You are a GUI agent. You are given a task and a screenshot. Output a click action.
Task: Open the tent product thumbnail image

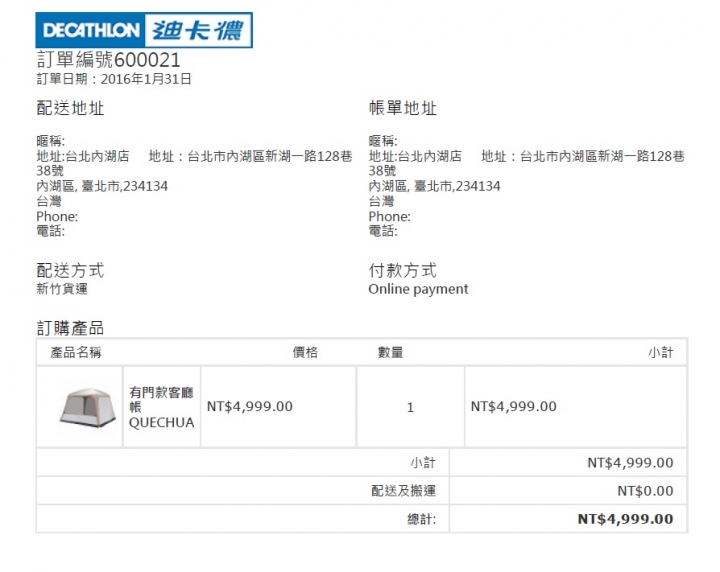(87, 408)
